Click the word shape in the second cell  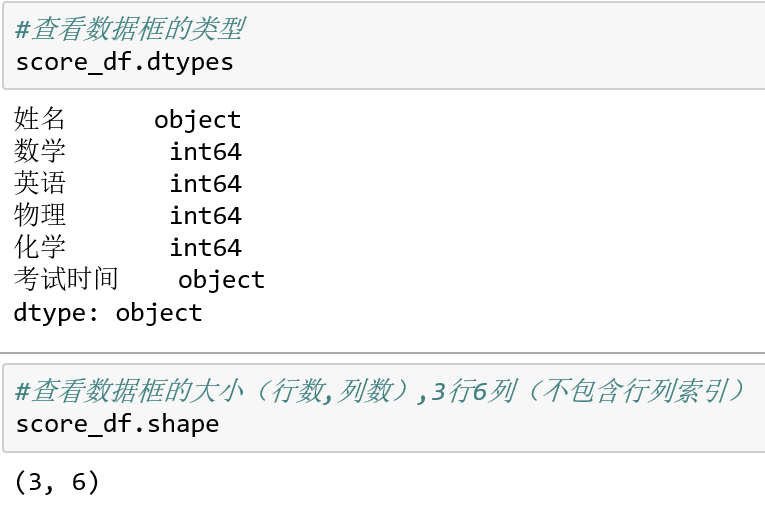click(183, 424)
